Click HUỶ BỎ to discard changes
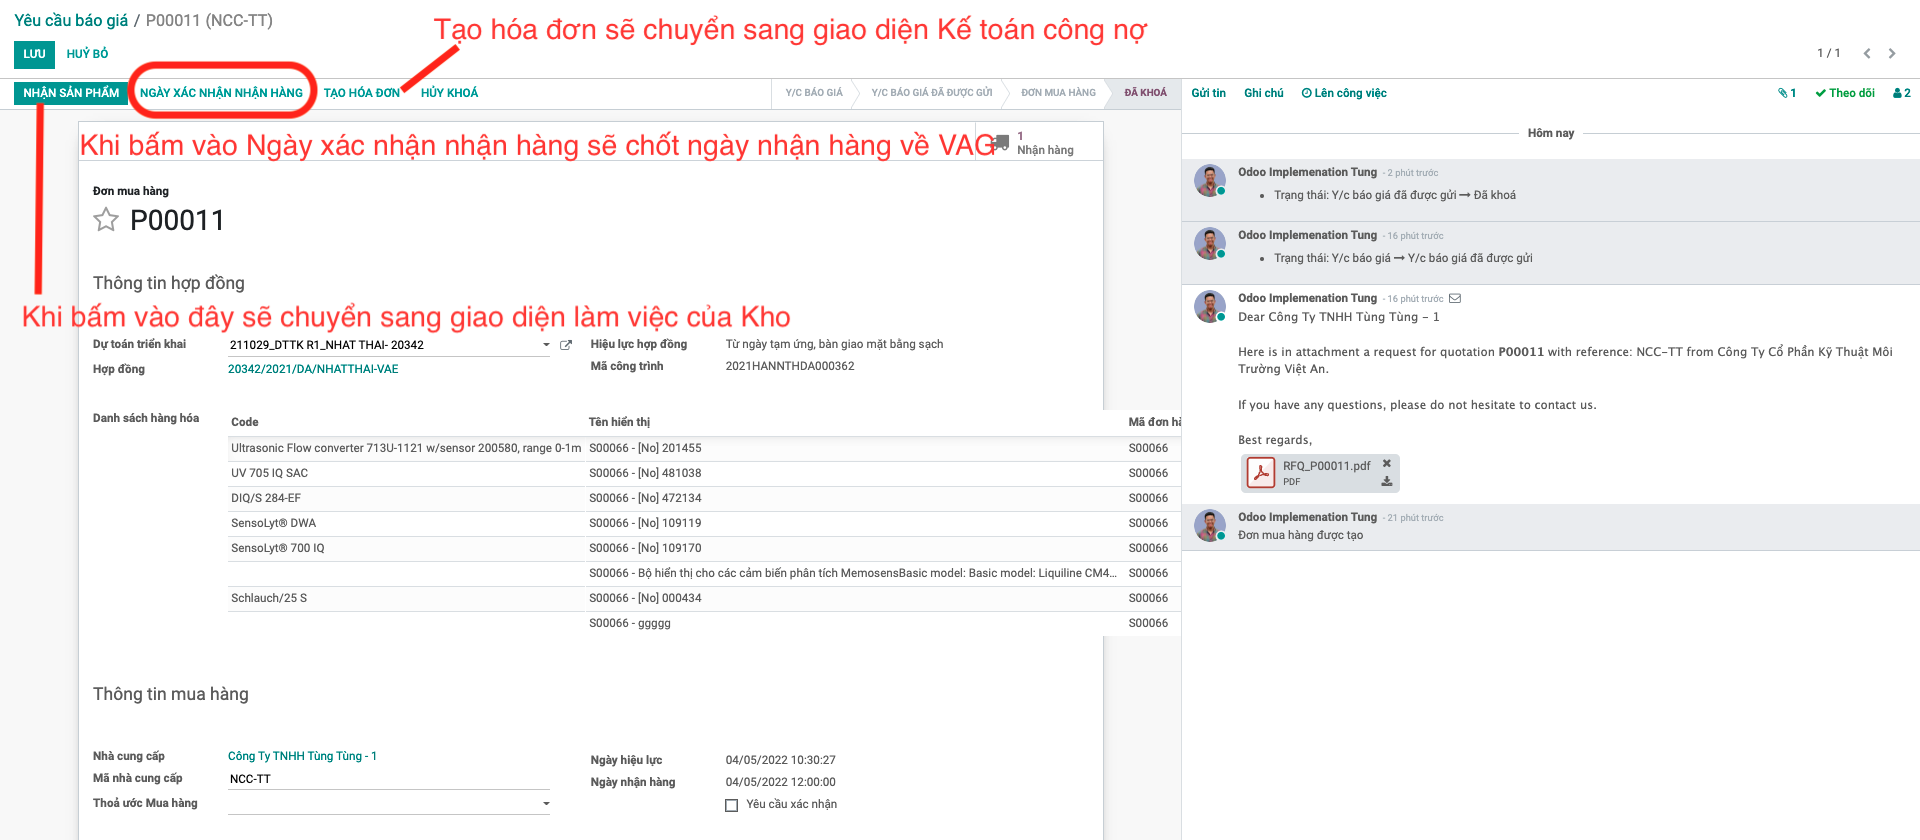This screenshot has width=1920, height=840. (87, 54)
